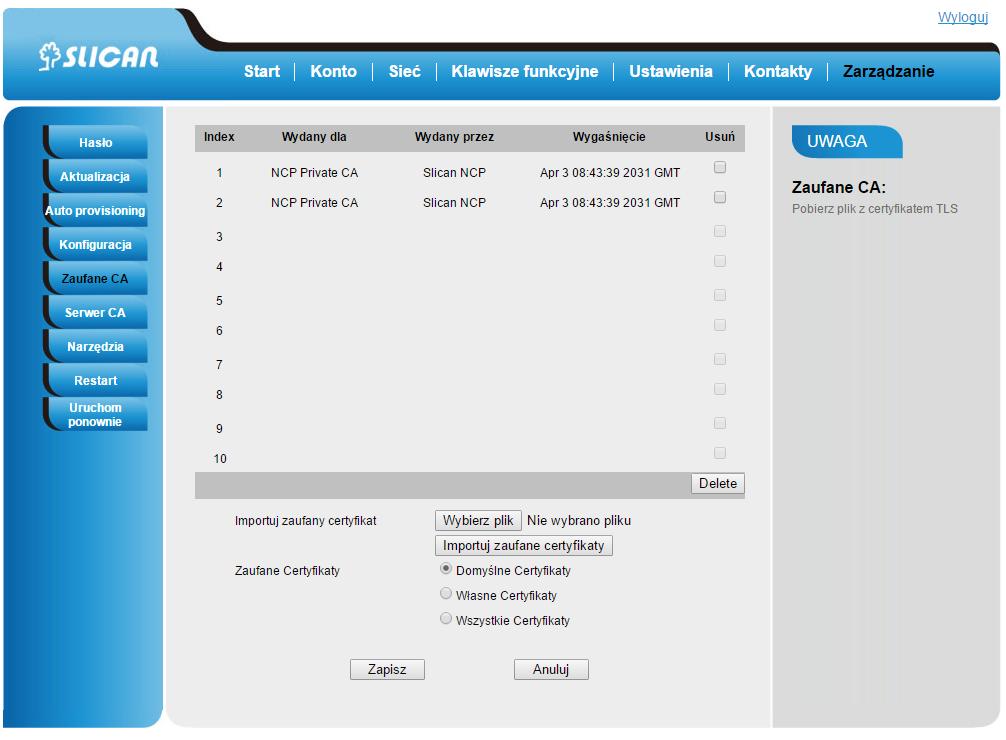Open Auto provisioning sidebar item
This screenshot has width=1006, height=740.
96,211
